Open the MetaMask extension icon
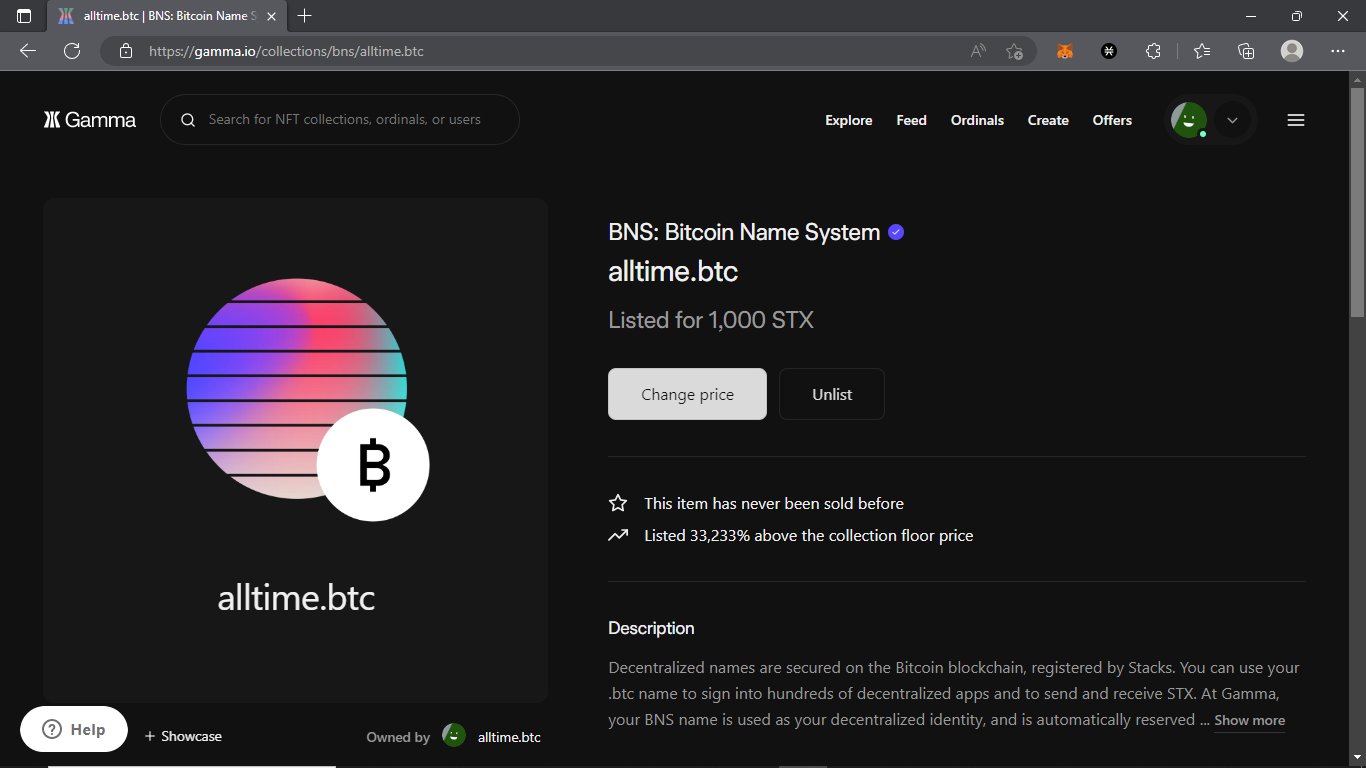This screenshot has width=1366, height=768. point(1064,50)
